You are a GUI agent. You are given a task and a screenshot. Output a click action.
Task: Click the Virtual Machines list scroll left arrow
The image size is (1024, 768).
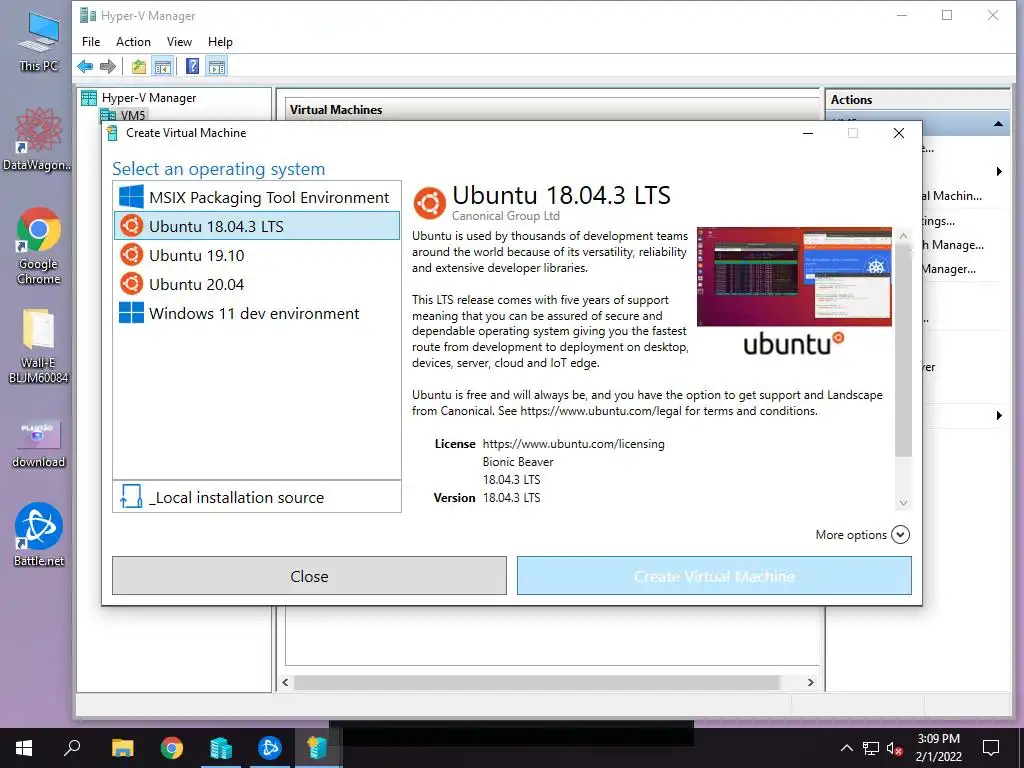point(285,682)
